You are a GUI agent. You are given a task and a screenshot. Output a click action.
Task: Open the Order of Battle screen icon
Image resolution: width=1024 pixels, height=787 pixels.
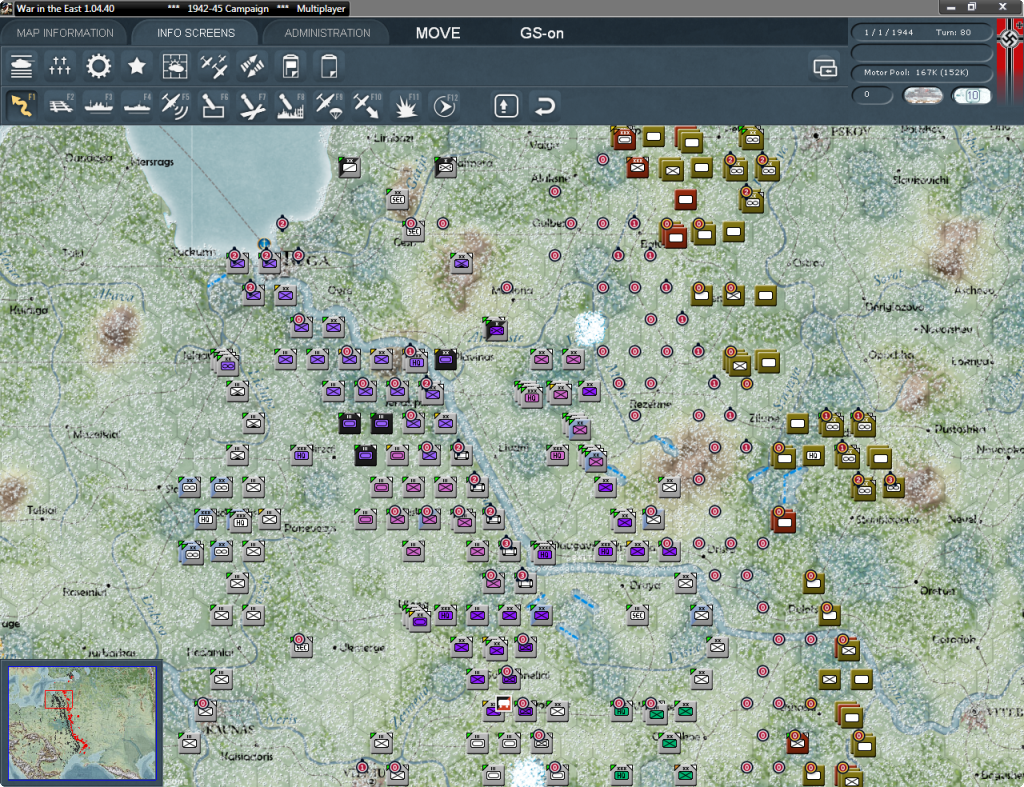pyautogui.click(x=22, y=66)
